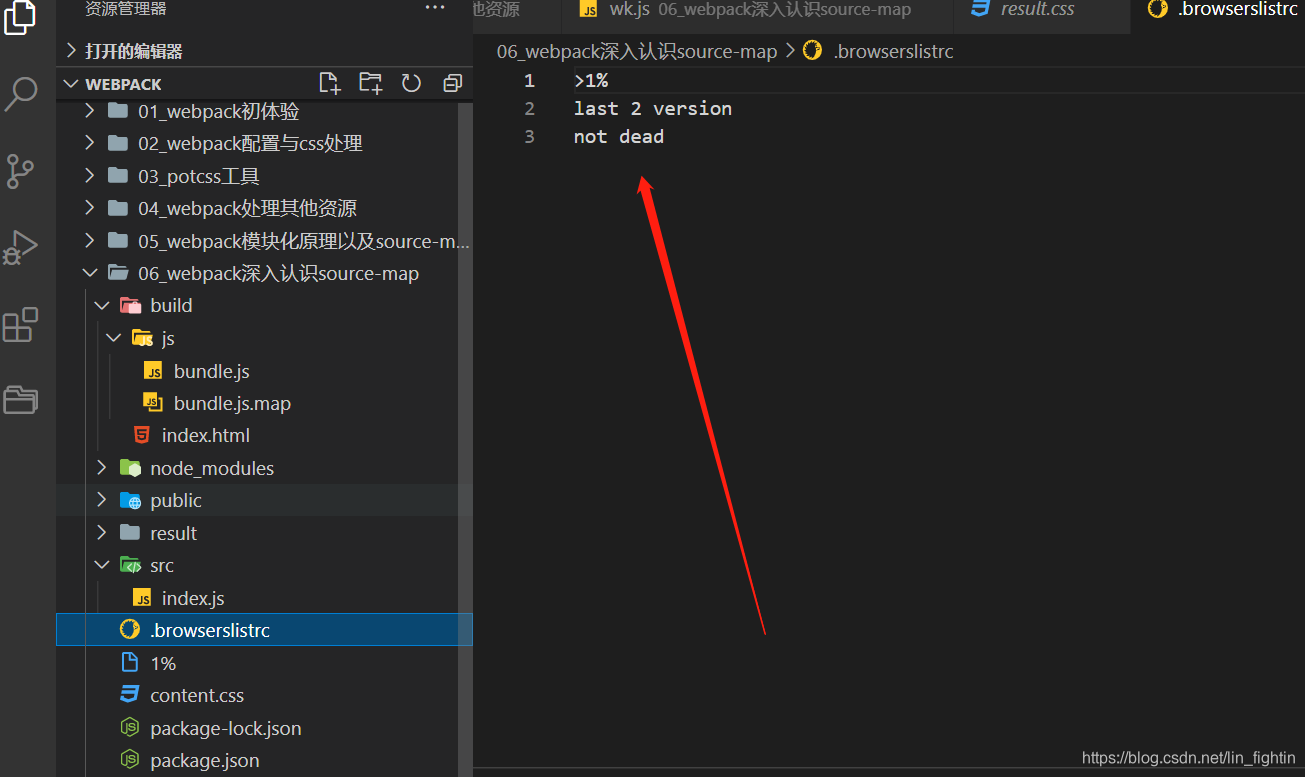Open package-lock.json in the tree
The height and width of the screenshot is (777, 1305).
pyautogui.click(x=225, y=728)
